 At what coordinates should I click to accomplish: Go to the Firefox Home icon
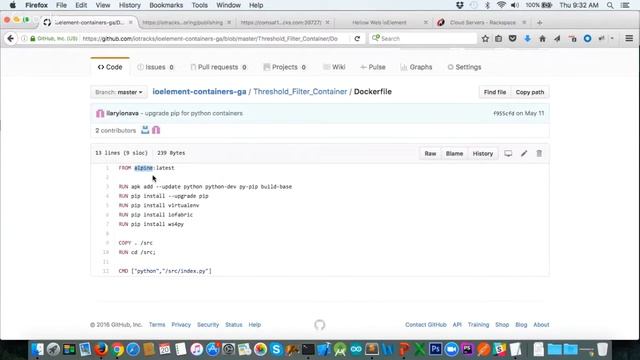coord(542,38)
